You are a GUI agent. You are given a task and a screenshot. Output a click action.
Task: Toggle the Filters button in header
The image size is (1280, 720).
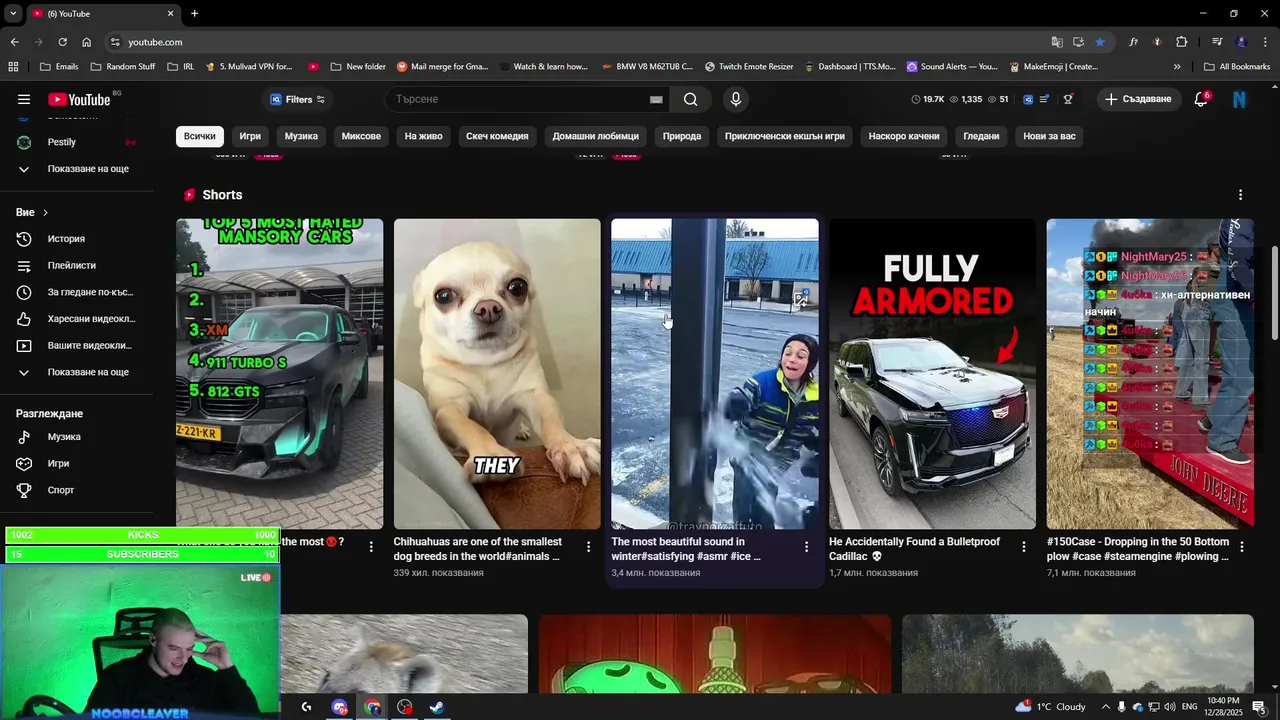tap(298, 99)
